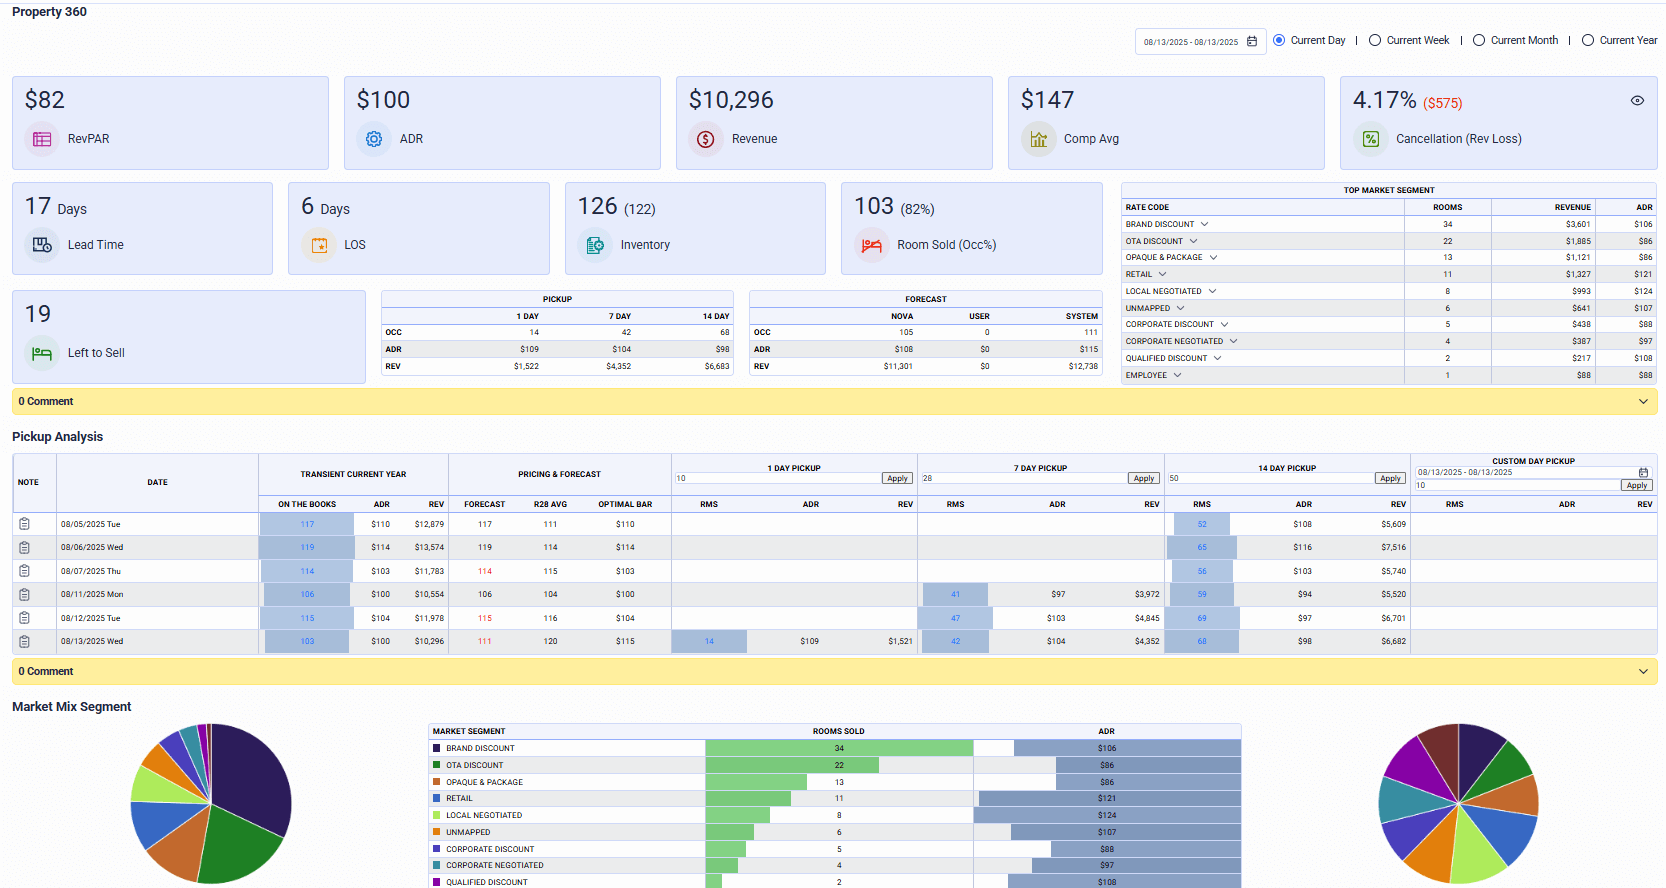Apply the Custom Day Pickup value

pyautogui.click(x=1636, y=486)
